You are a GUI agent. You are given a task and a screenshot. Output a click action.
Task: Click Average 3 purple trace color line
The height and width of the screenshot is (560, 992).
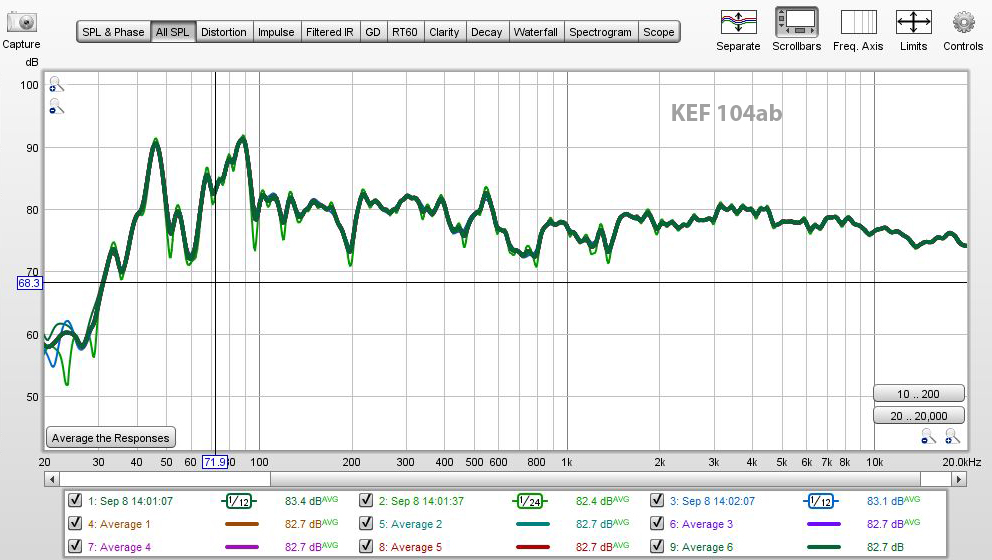[x=824, y=524]
